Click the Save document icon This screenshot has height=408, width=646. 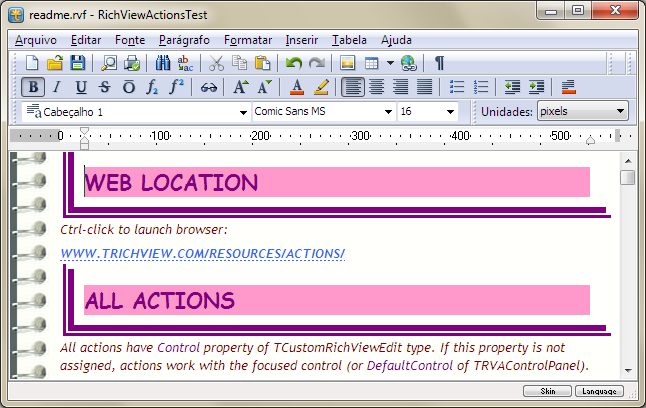point(77,63)
